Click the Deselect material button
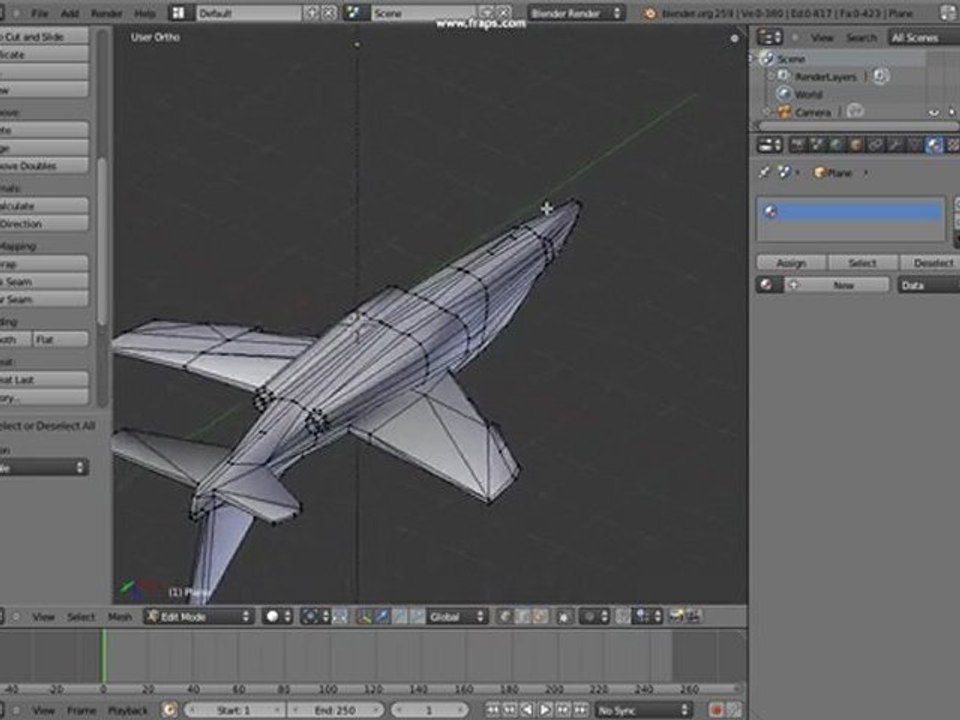 pos(930,263)
